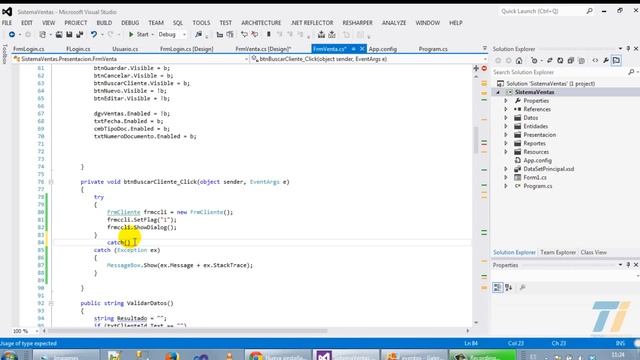Pin the FrmVenta.cs tab
Screen dimensions: 640x360
[353, 49]
